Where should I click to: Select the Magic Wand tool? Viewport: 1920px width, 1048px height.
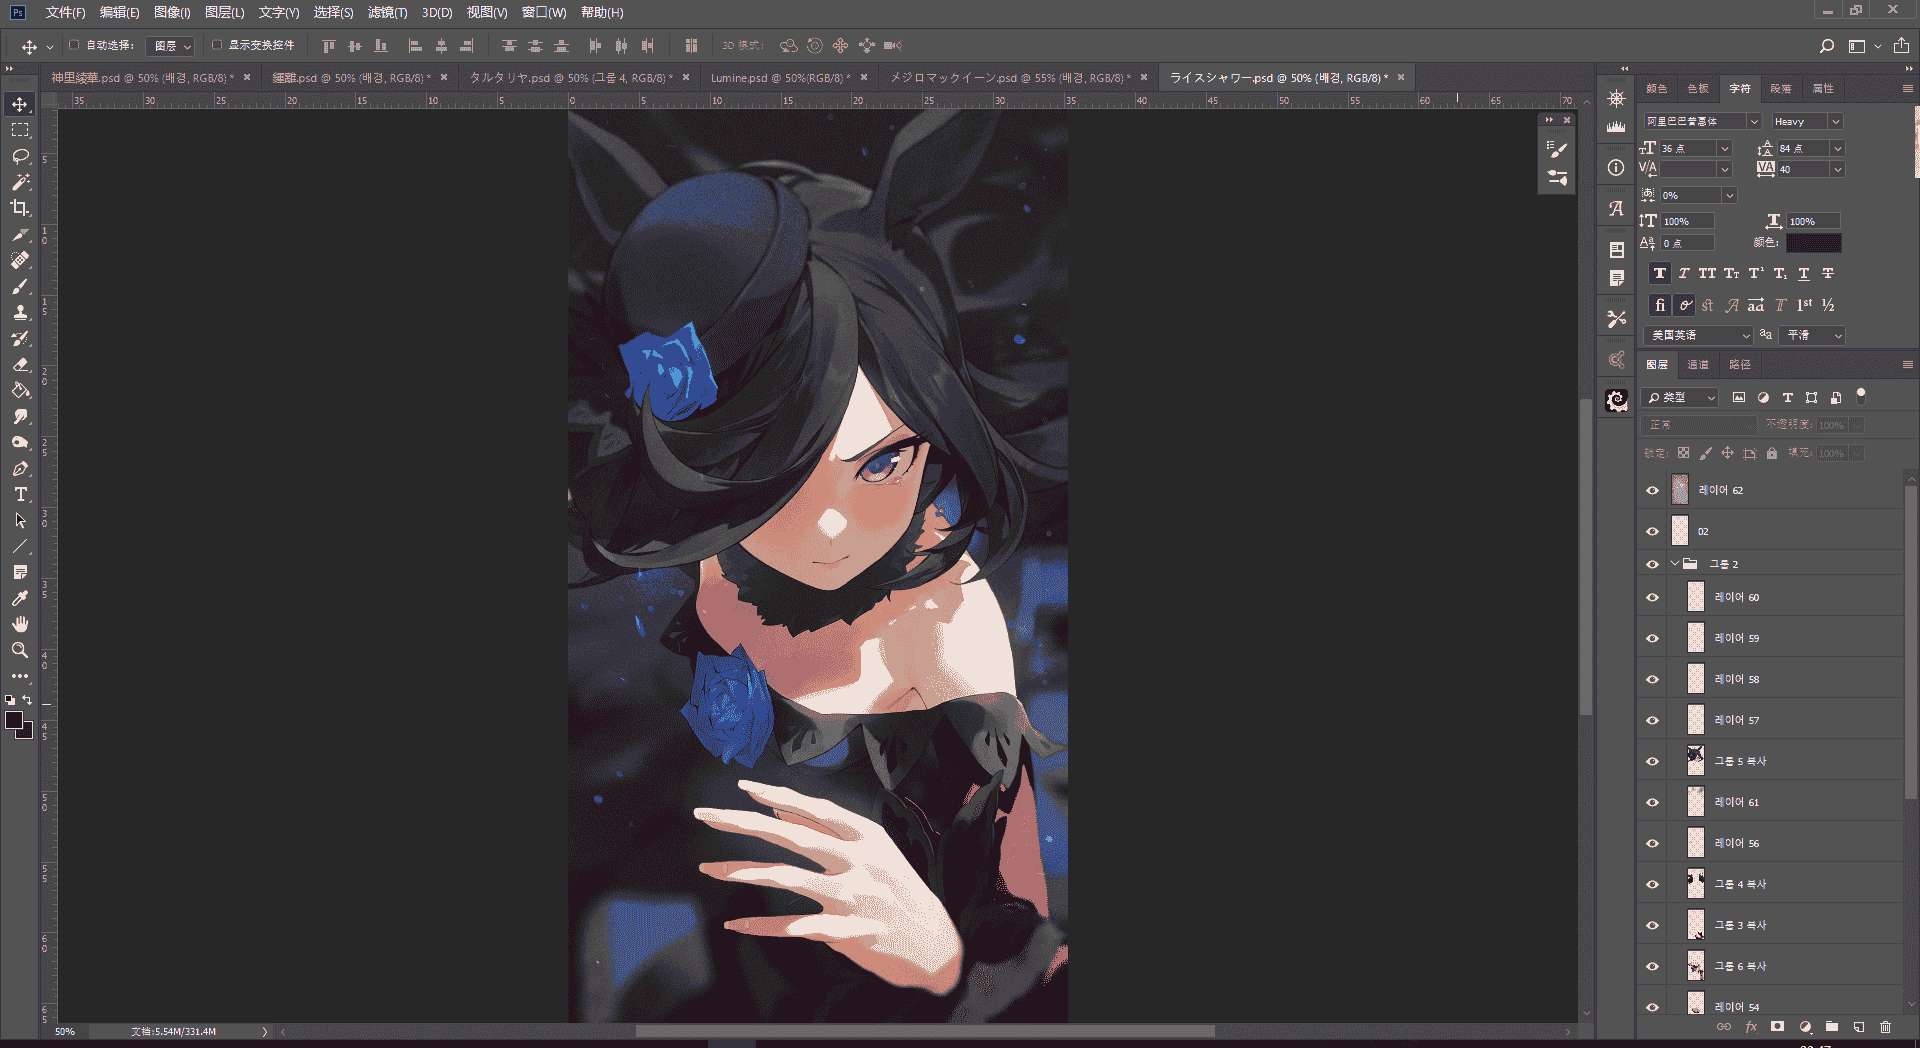click(x=20, y=182)
